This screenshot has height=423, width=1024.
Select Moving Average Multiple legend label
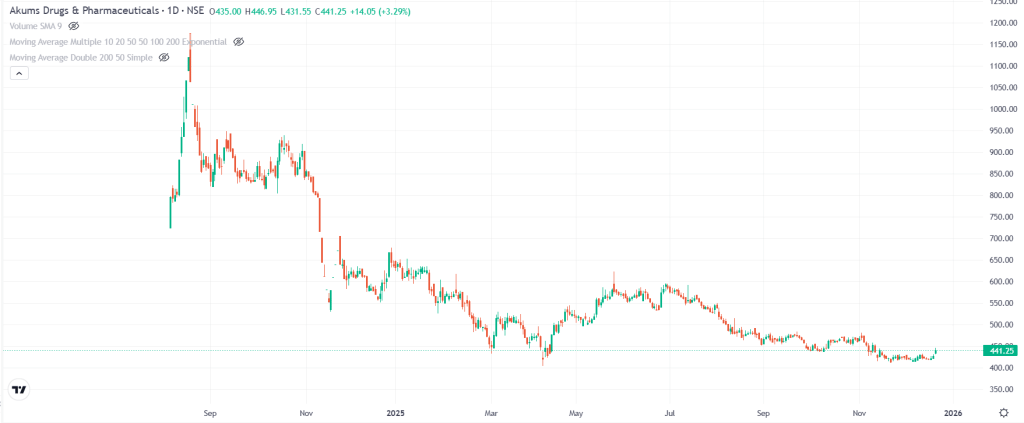coord(118,42)
